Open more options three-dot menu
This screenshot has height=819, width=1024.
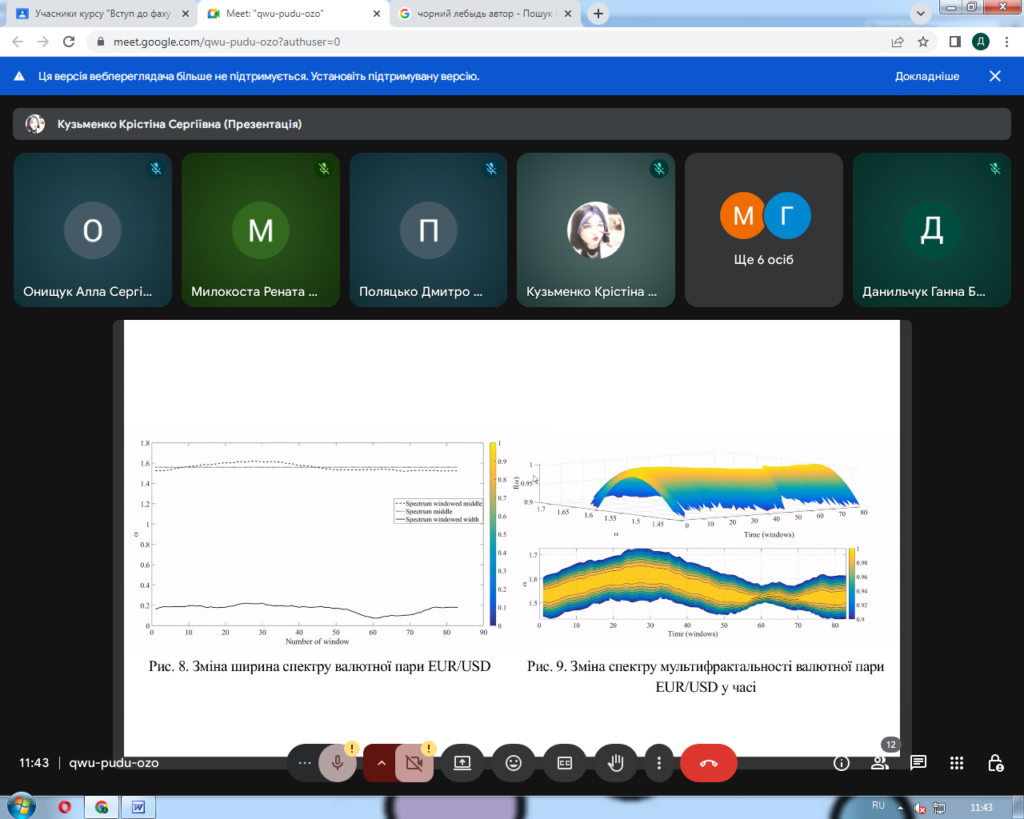coord(659,763)
